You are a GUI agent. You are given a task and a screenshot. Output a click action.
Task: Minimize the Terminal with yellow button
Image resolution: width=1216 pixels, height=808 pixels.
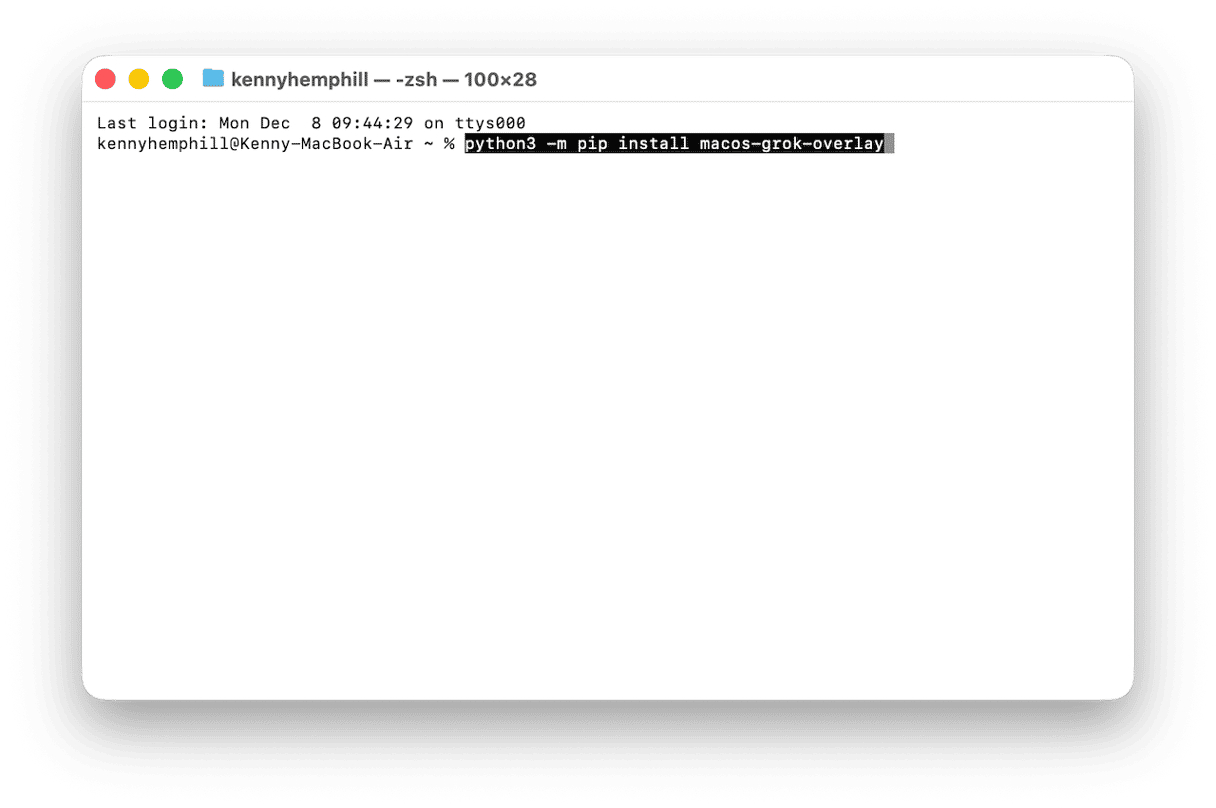(139, 79)
